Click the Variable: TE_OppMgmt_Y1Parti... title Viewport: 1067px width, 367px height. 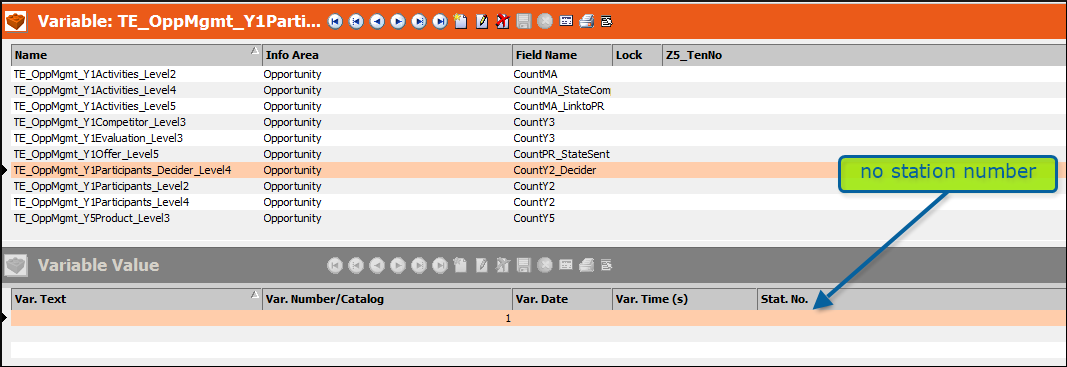[x=178, y=22]
